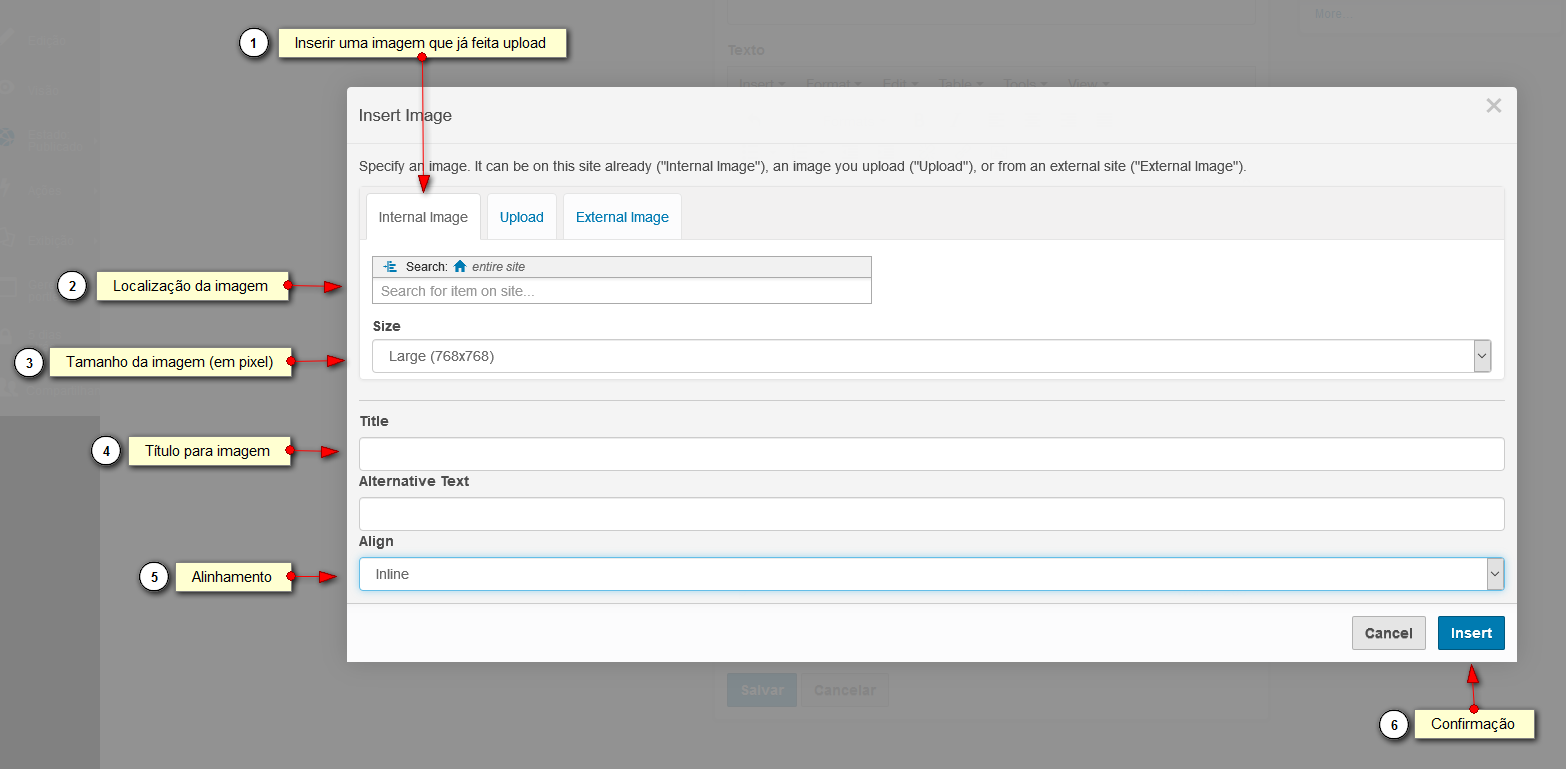Switch to the Internal Image tab
Image resolution: width=1566 pixels, height=769 pixels.
pyautogui.click(x=423, y=217)
